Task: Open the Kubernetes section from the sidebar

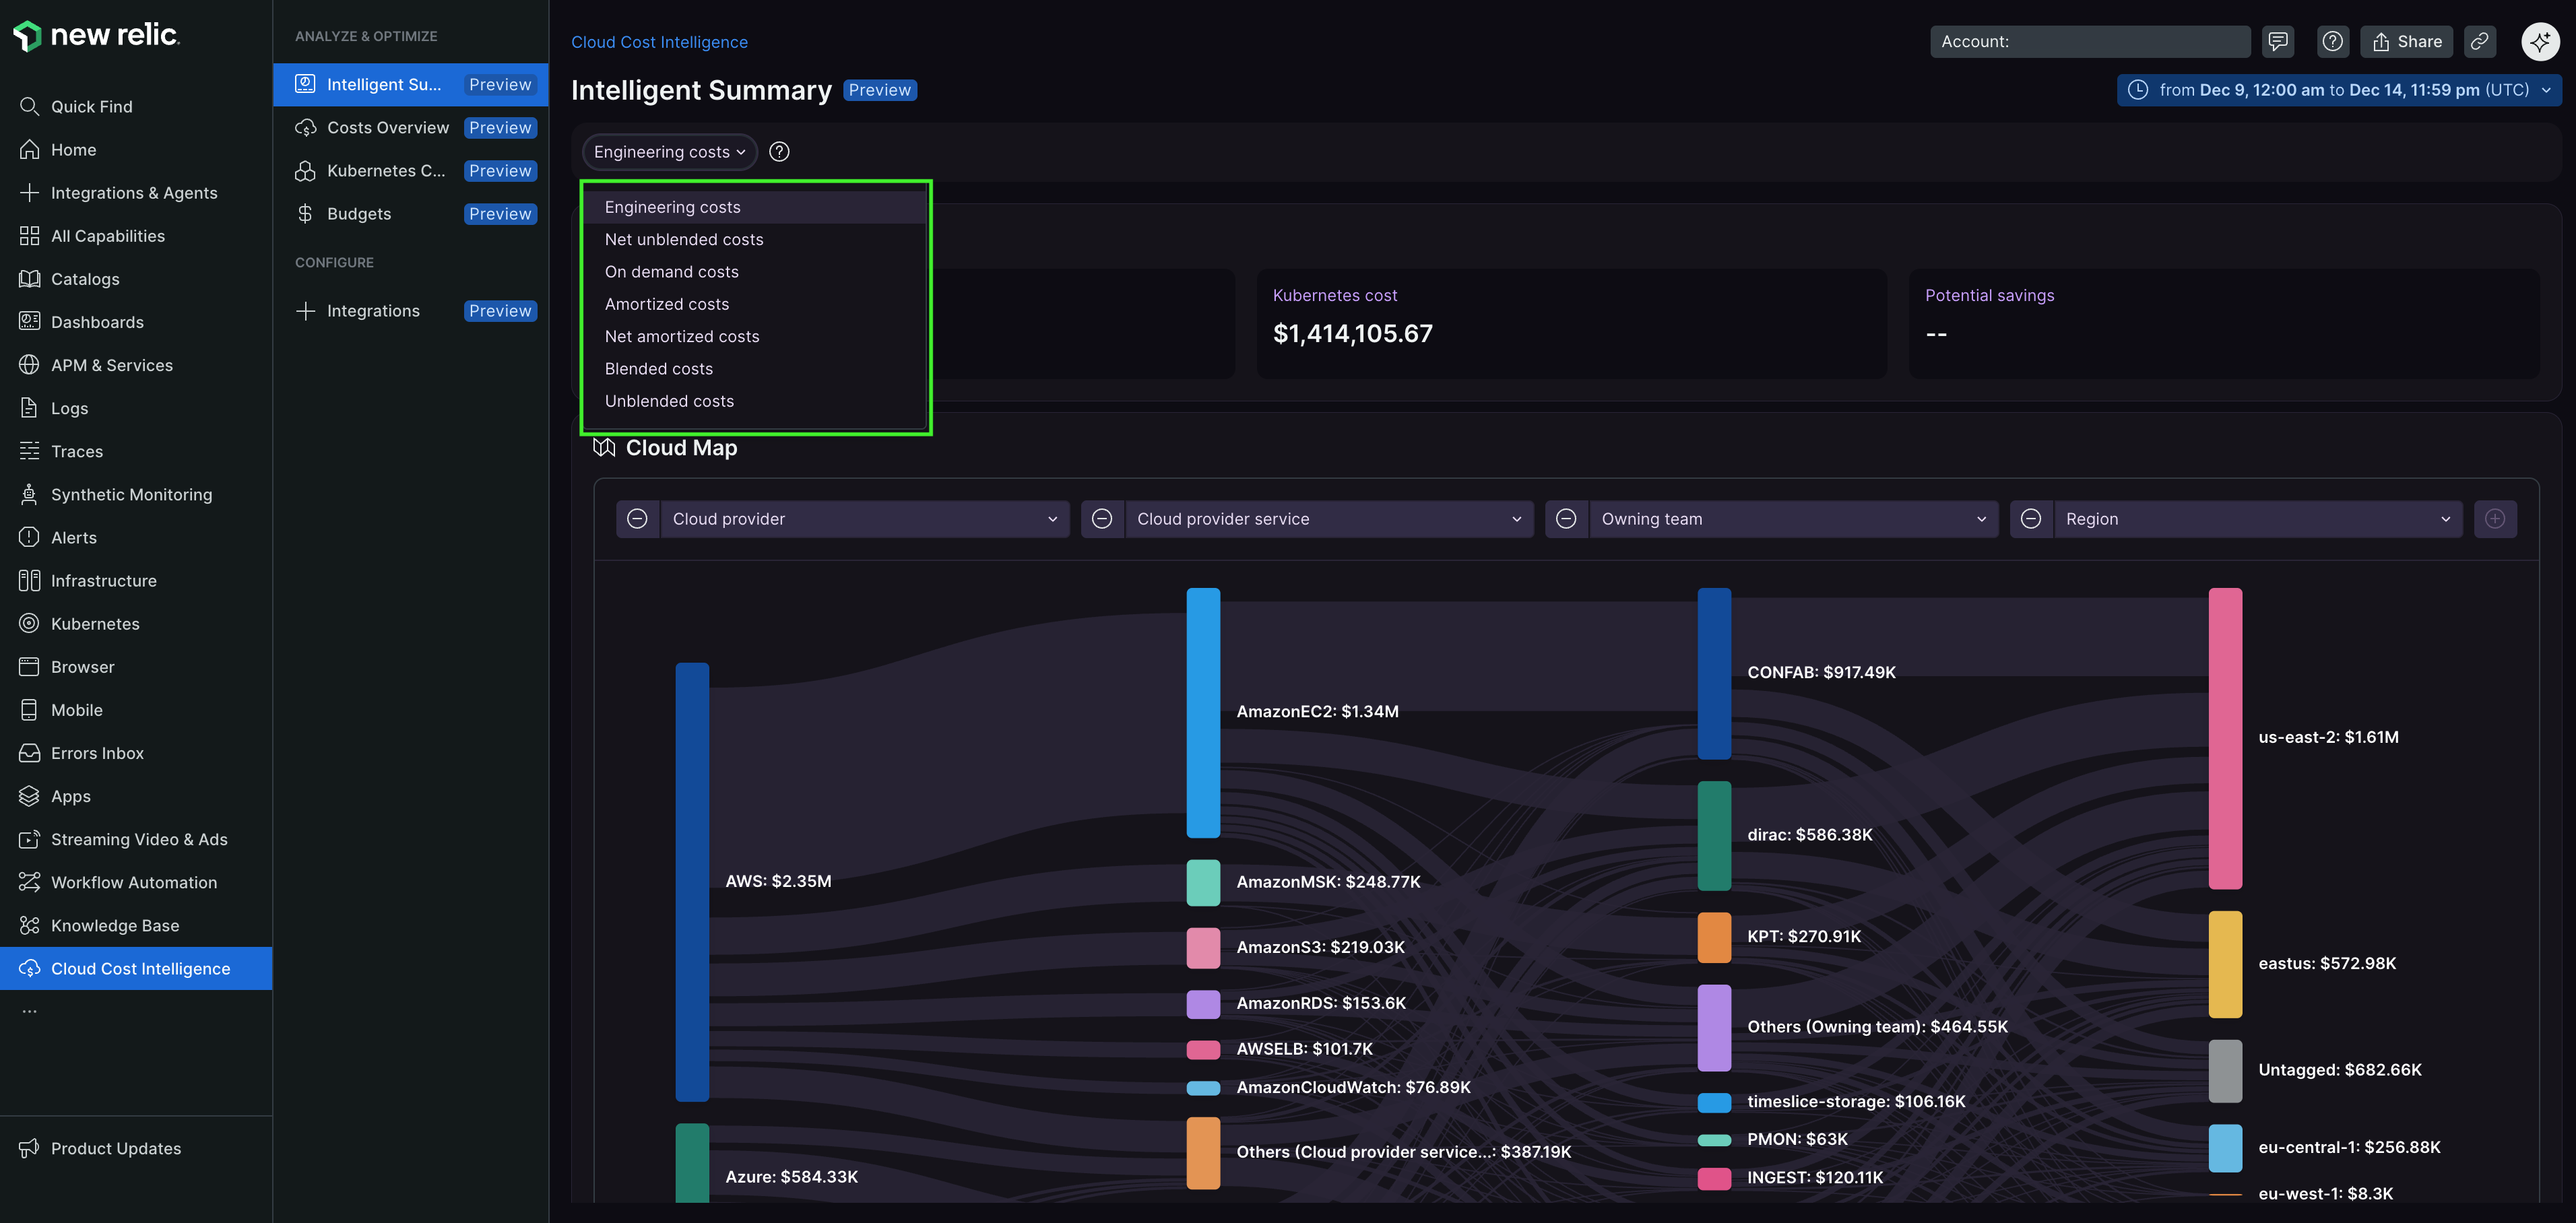Action: [95, 623]
